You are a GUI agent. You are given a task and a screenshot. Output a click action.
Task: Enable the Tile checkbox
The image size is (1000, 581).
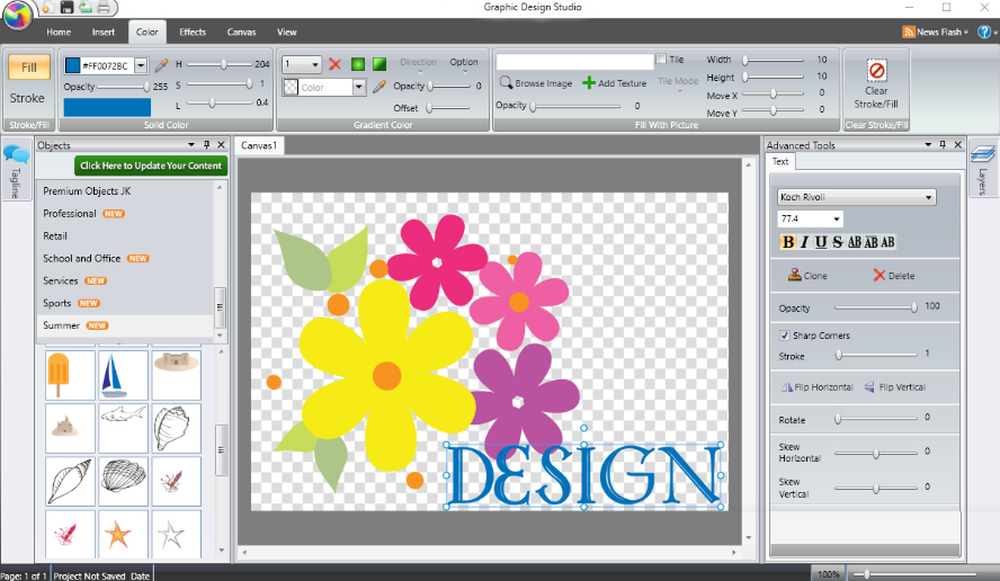click(x=661, y=59)
